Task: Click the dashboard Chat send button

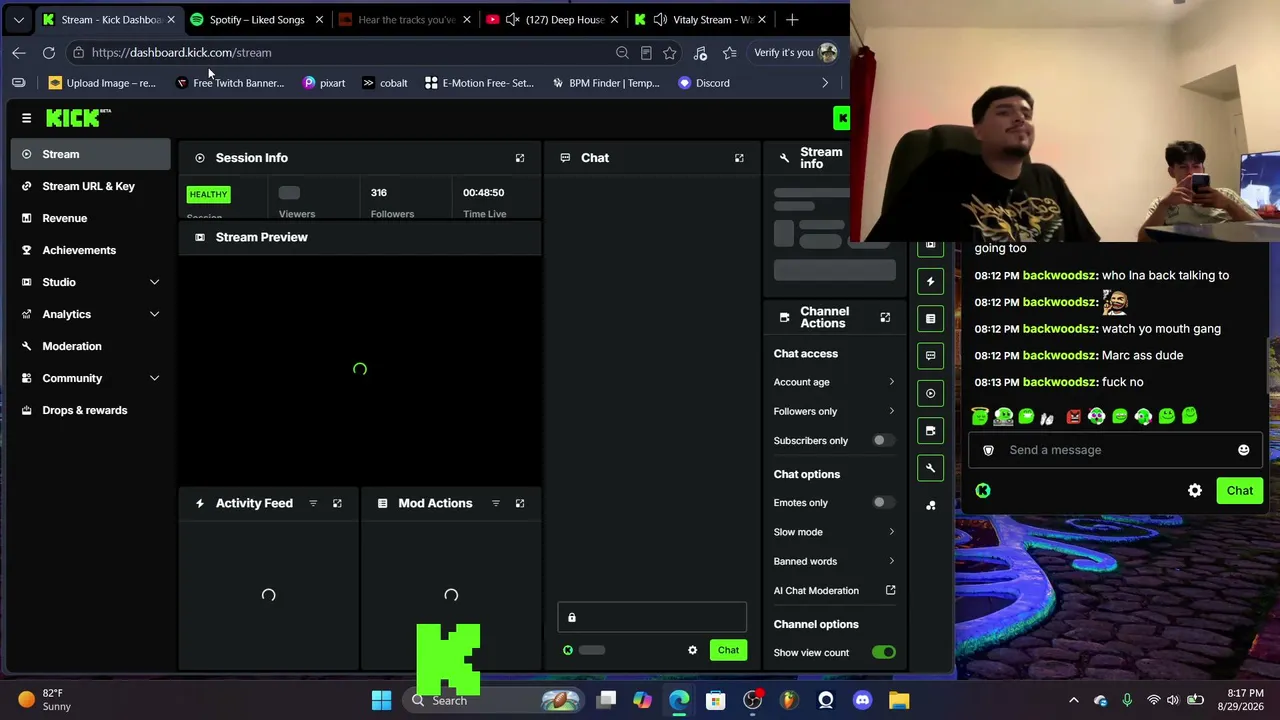Action: pos(728,650)
